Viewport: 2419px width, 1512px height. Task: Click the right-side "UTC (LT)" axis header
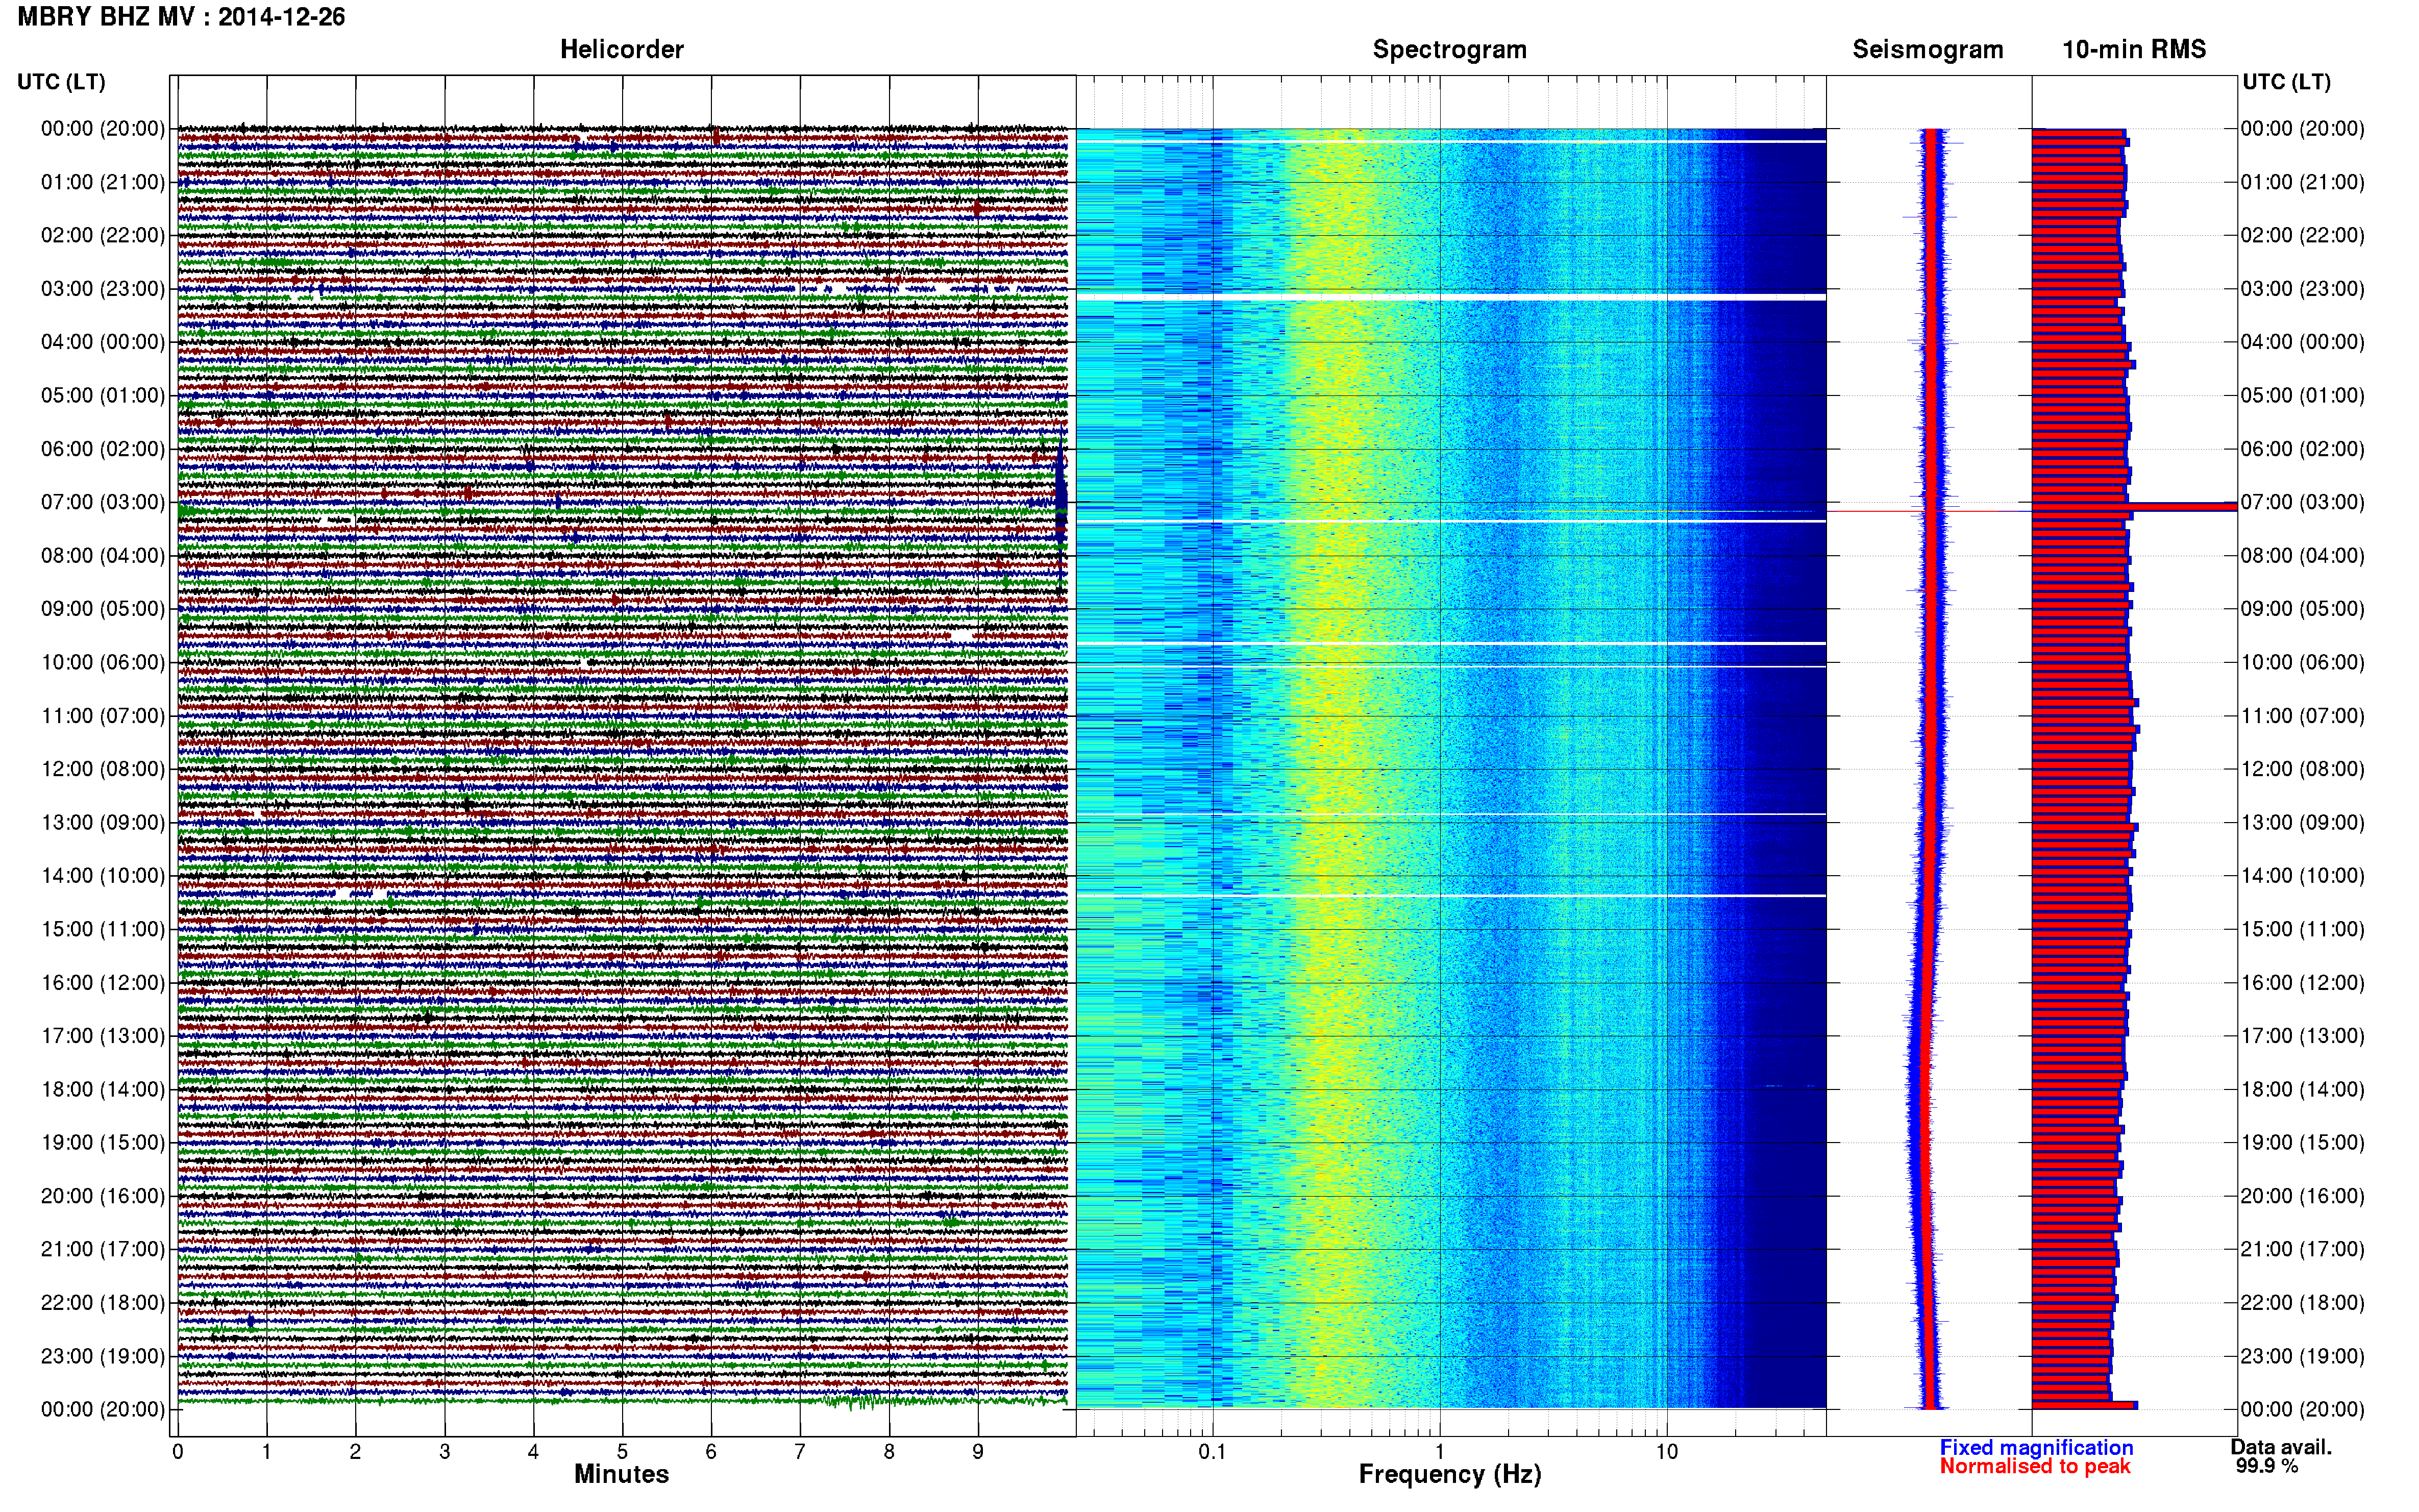point(2286,82)
